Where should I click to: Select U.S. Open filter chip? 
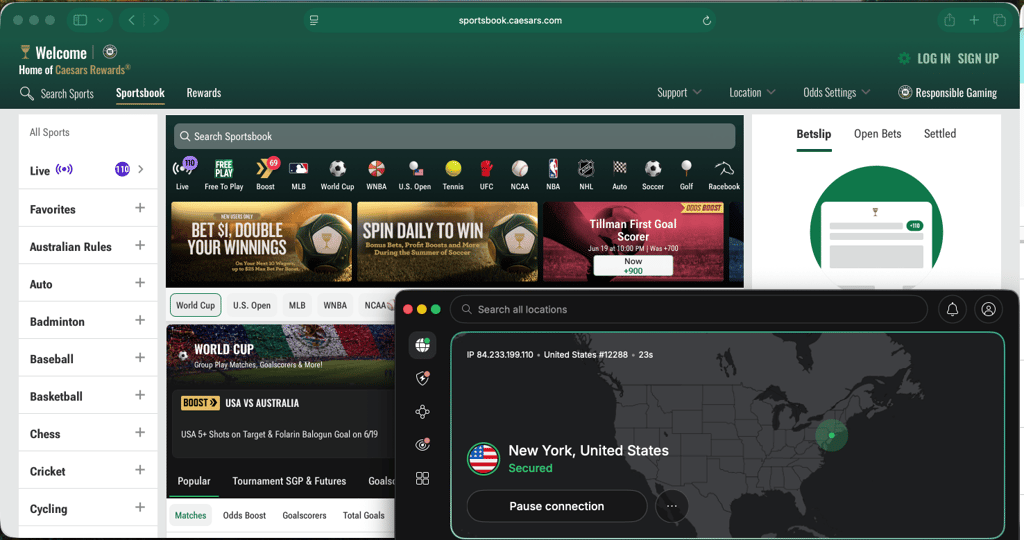coord(251,305)
